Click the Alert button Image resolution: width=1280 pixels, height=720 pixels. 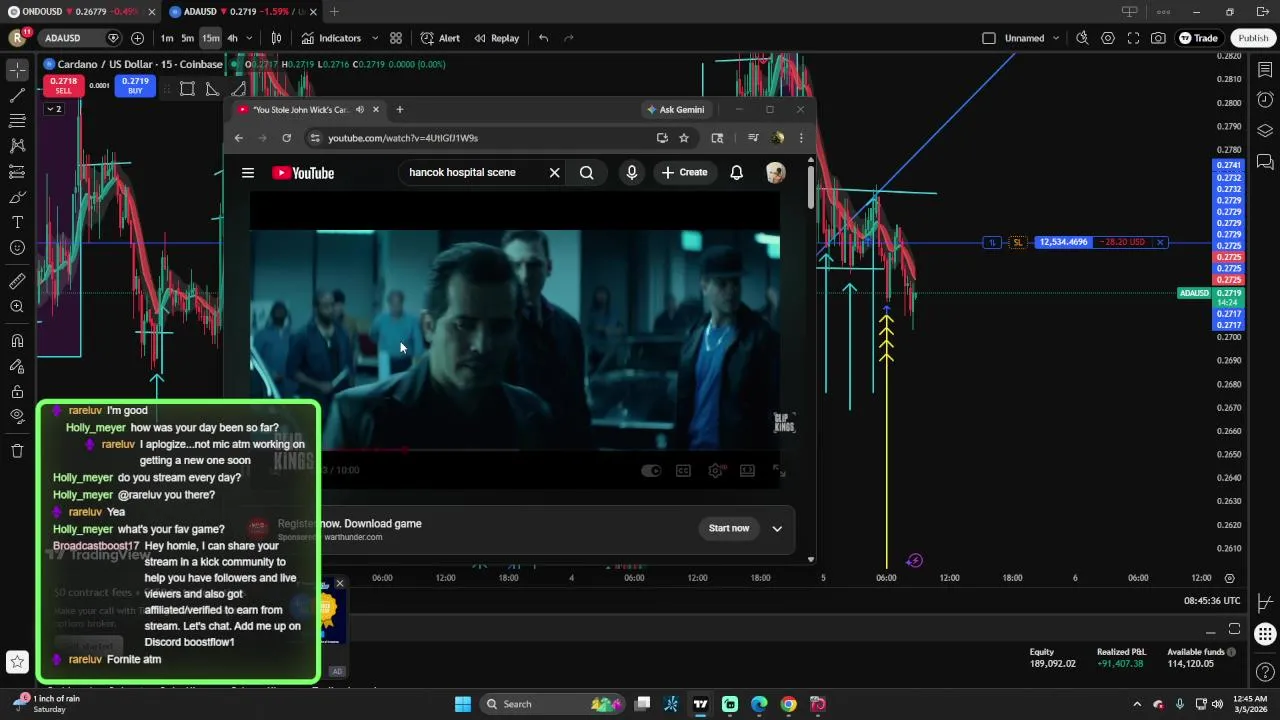[x=441, y=38]
